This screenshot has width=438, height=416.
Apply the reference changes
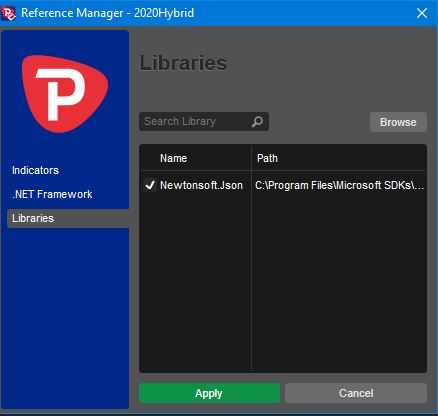[209, 393]
